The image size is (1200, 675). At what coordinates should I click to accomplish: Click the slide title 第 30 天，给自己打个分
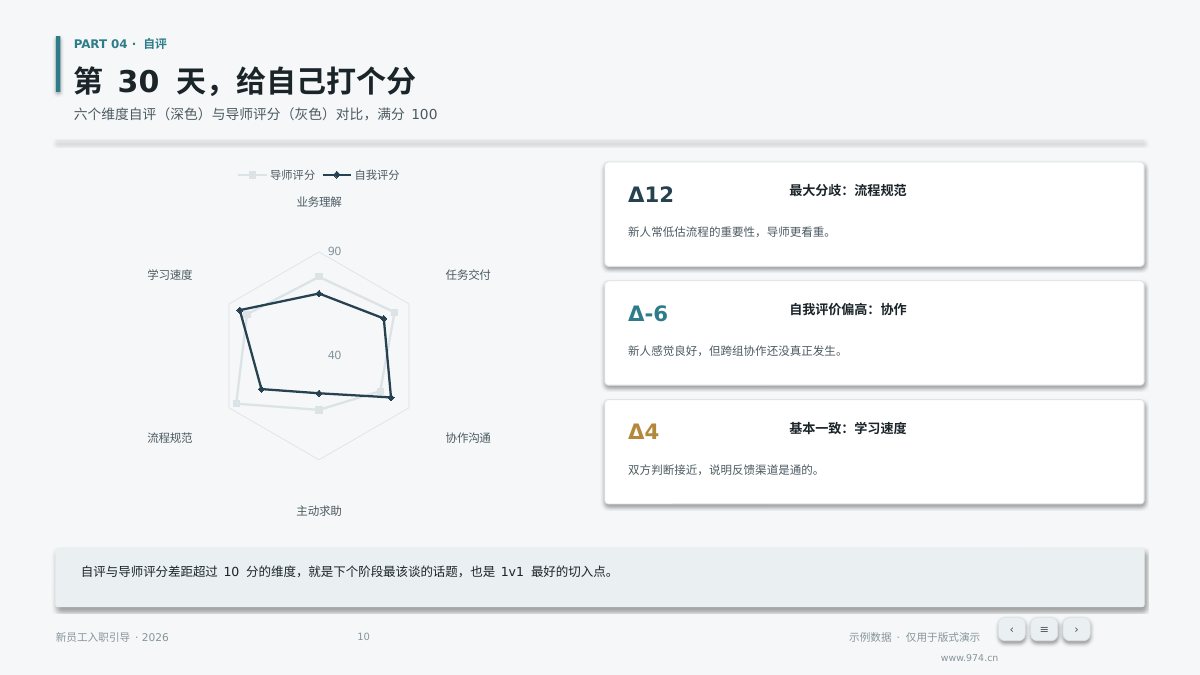click(245, 81)
